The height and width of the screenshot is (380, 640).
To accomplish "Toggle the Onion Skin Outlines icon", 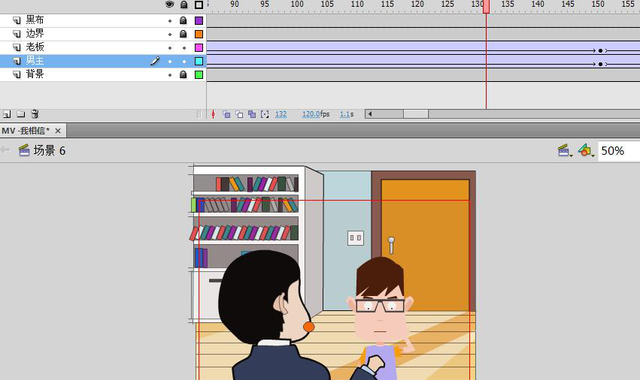I will [x=239, y=114].
